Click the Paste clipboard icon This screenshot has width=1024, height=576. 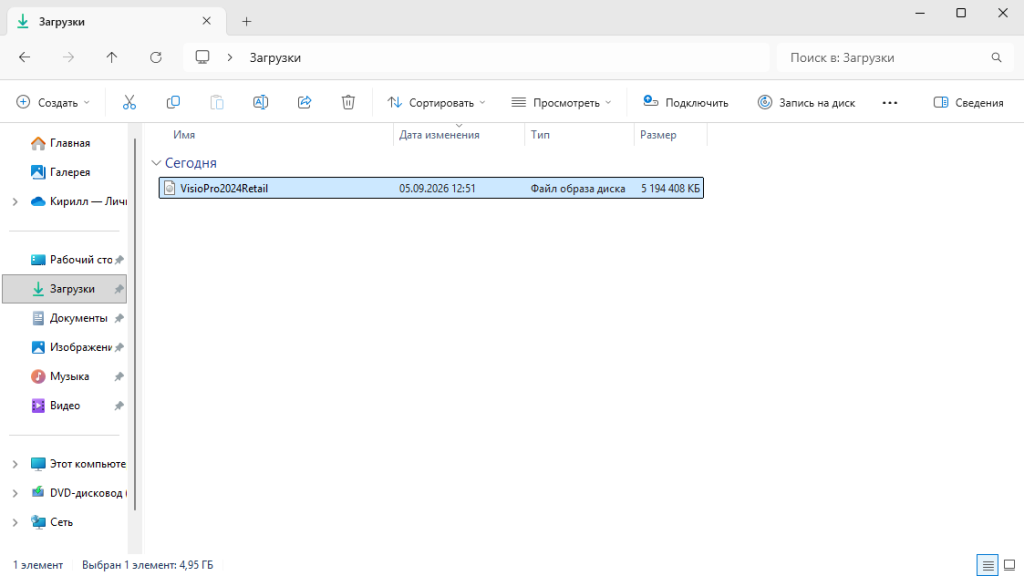click(x=217, y=103)
